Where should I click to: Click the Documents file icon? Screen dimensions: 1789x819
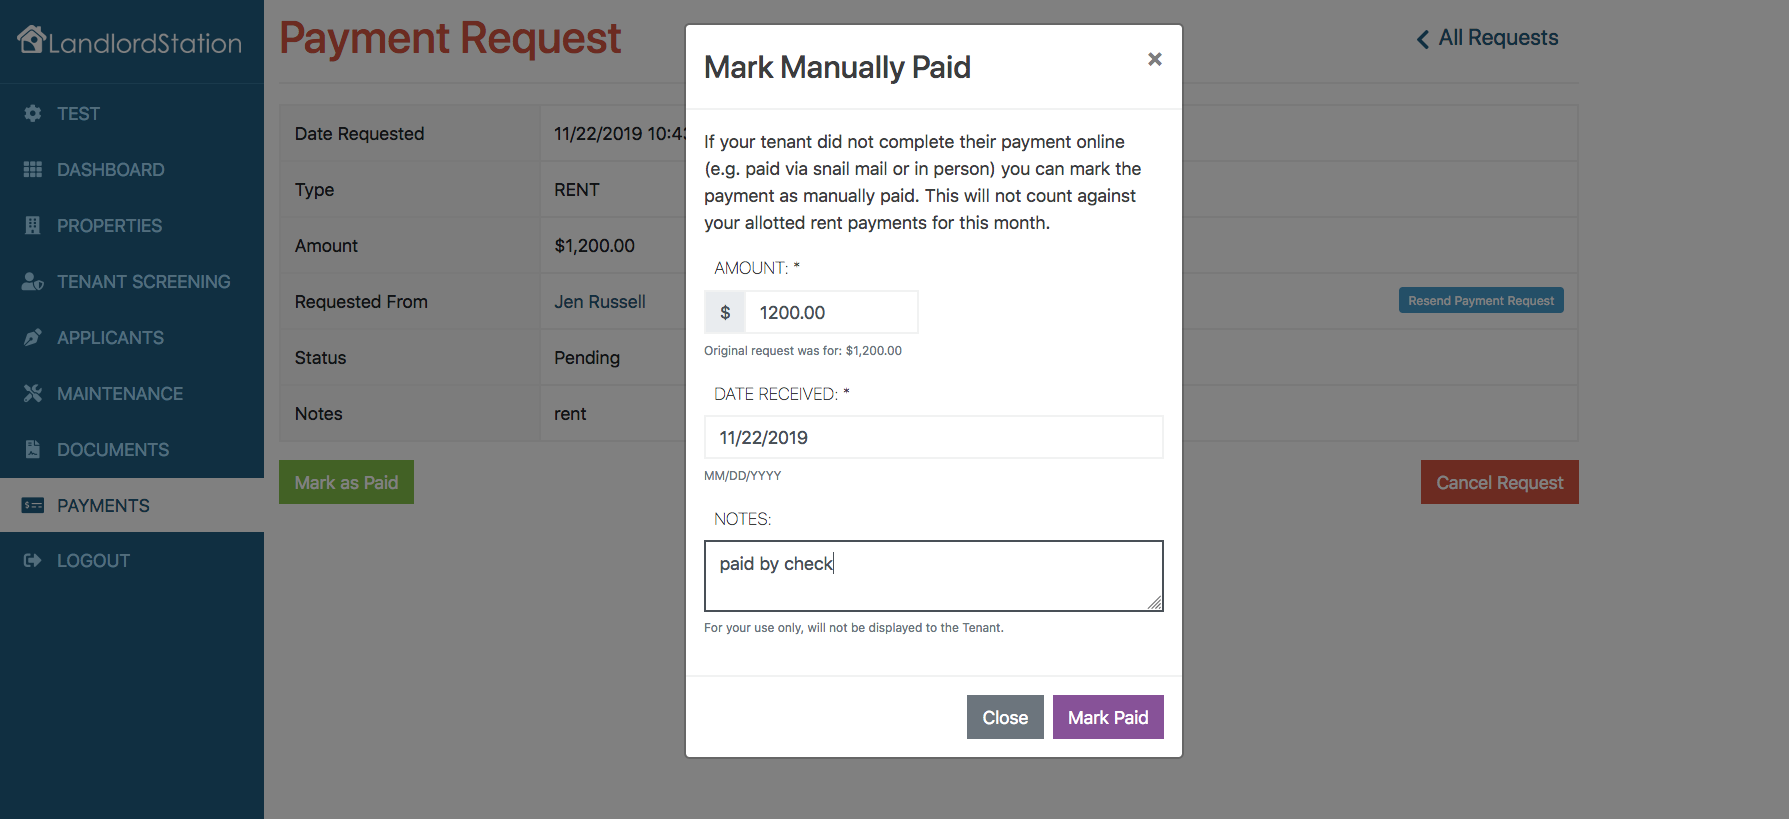(x=33, y=450)
